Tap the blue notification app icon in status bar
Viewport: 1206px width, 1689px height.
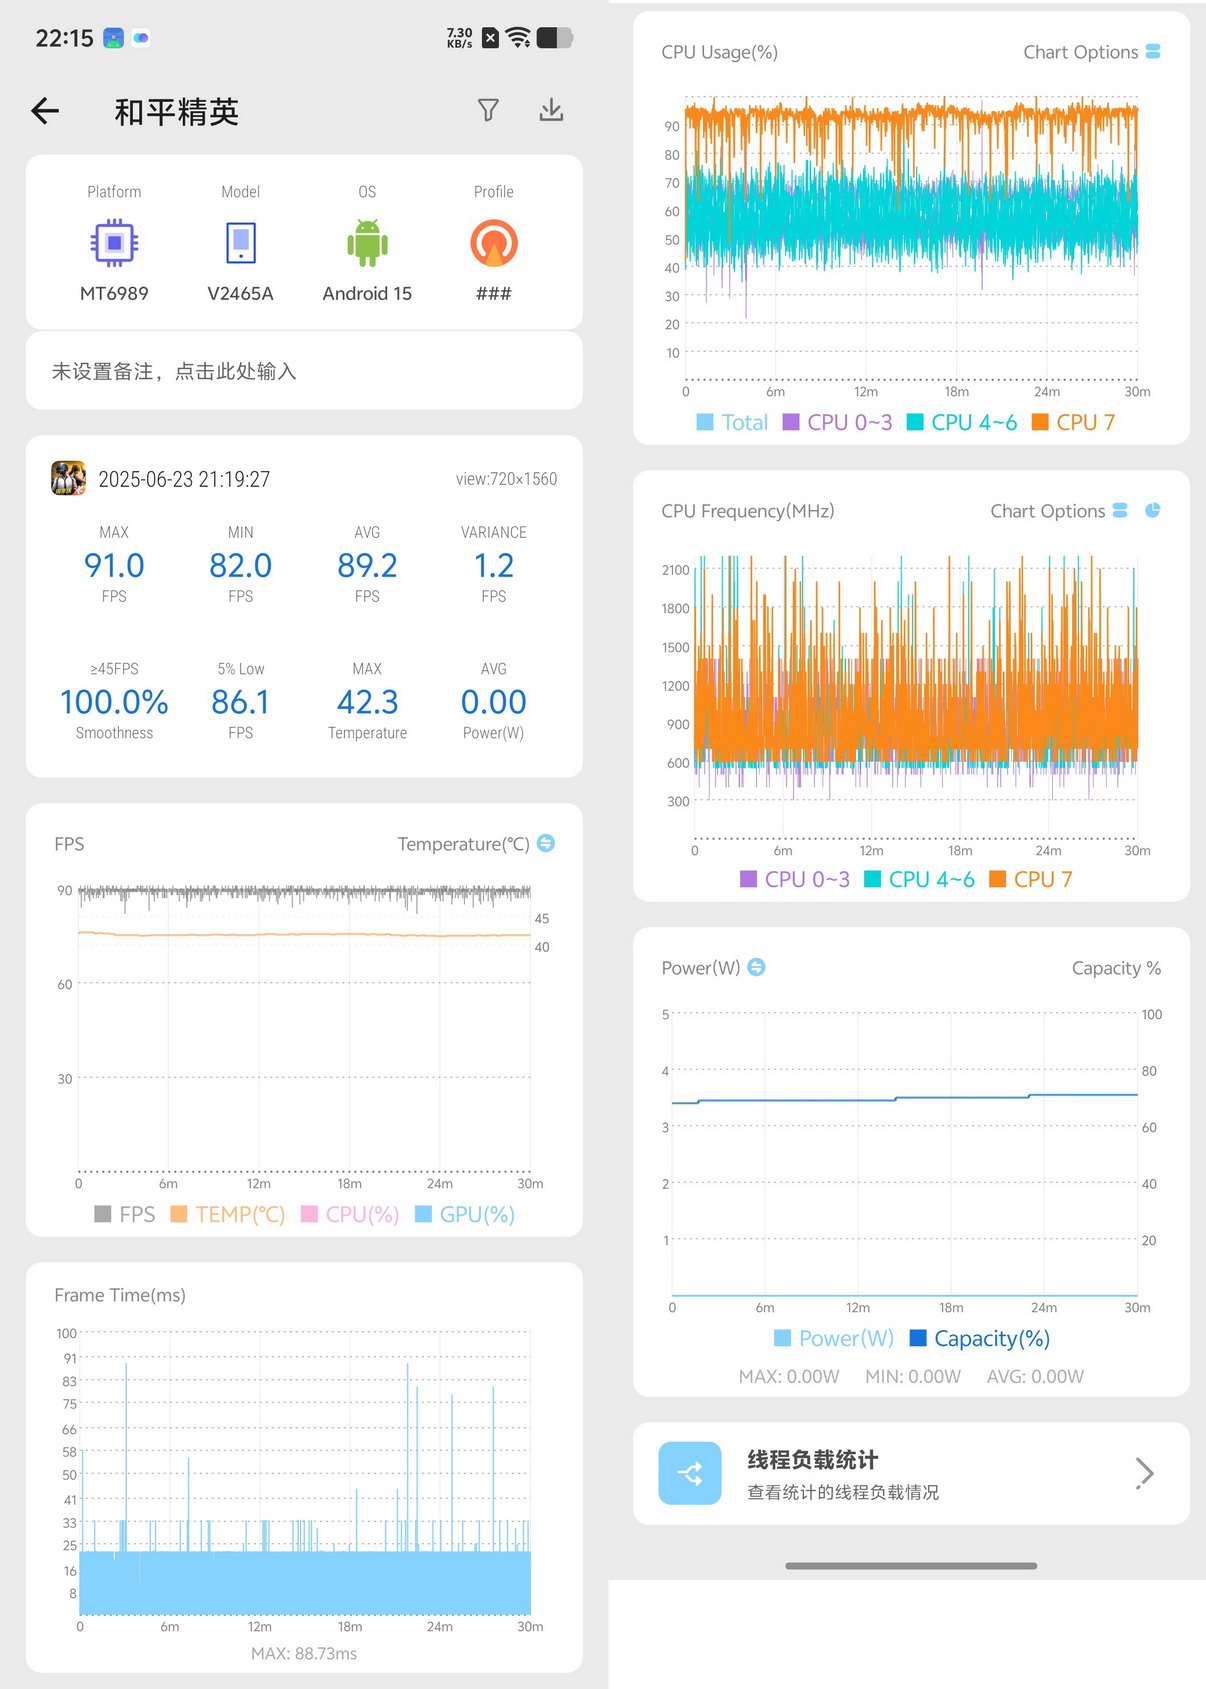click(x=114, y=38)
